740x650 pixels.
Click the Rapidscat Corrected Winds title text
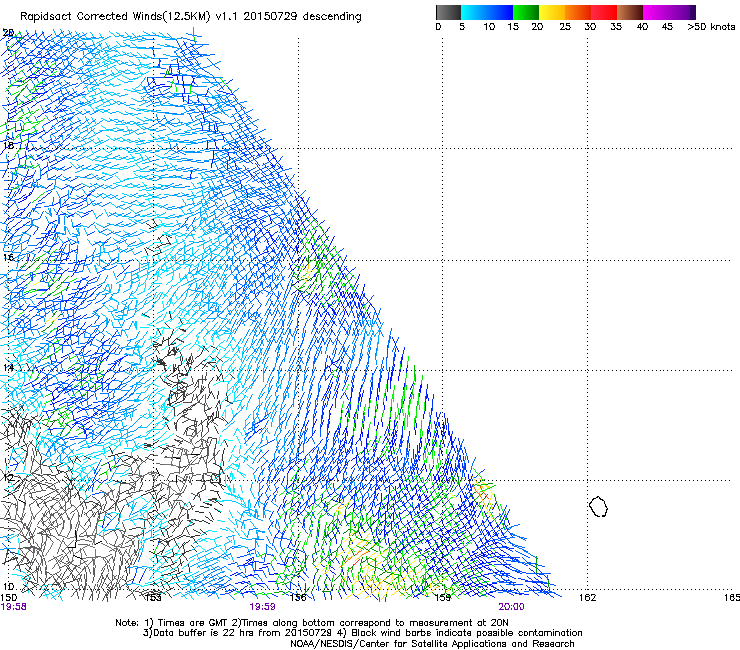click(191, 16)
